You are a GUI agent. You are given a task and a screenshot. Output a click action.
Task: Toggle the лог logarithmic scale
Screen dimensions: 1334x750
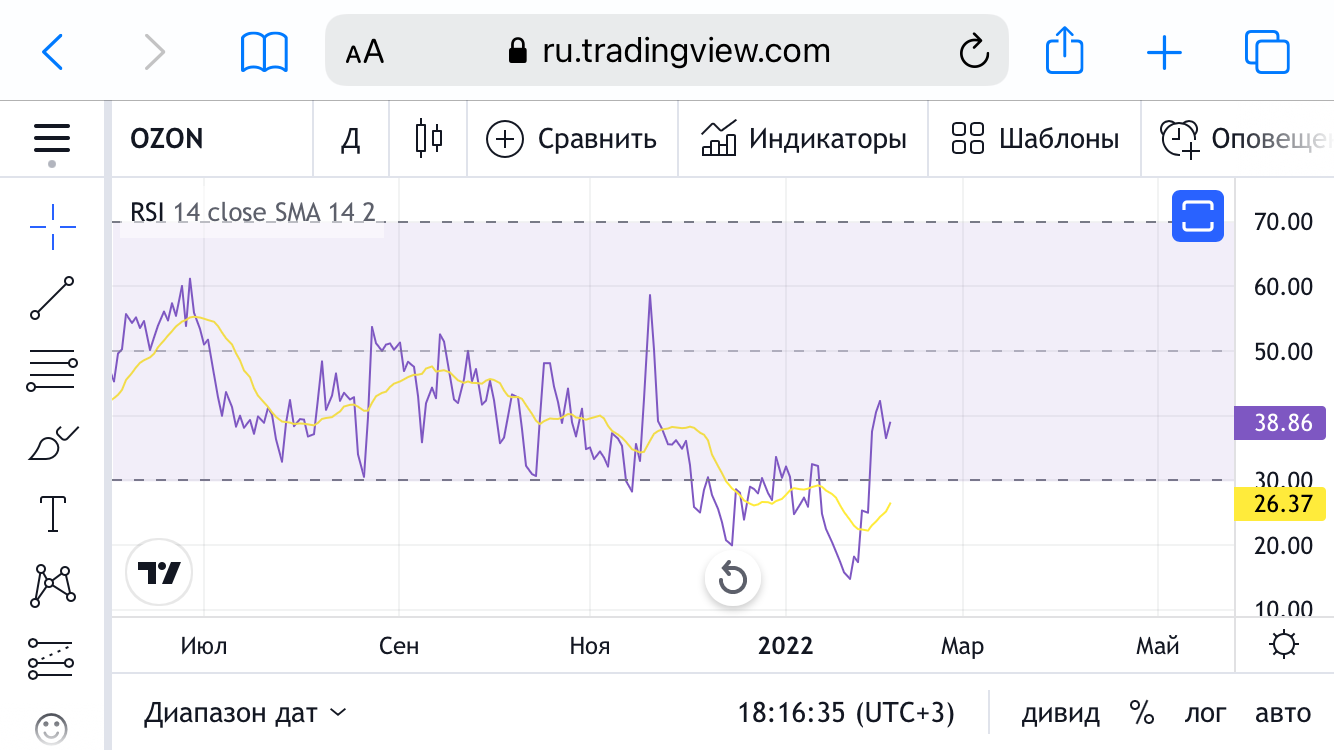[x=1205, y=713]
